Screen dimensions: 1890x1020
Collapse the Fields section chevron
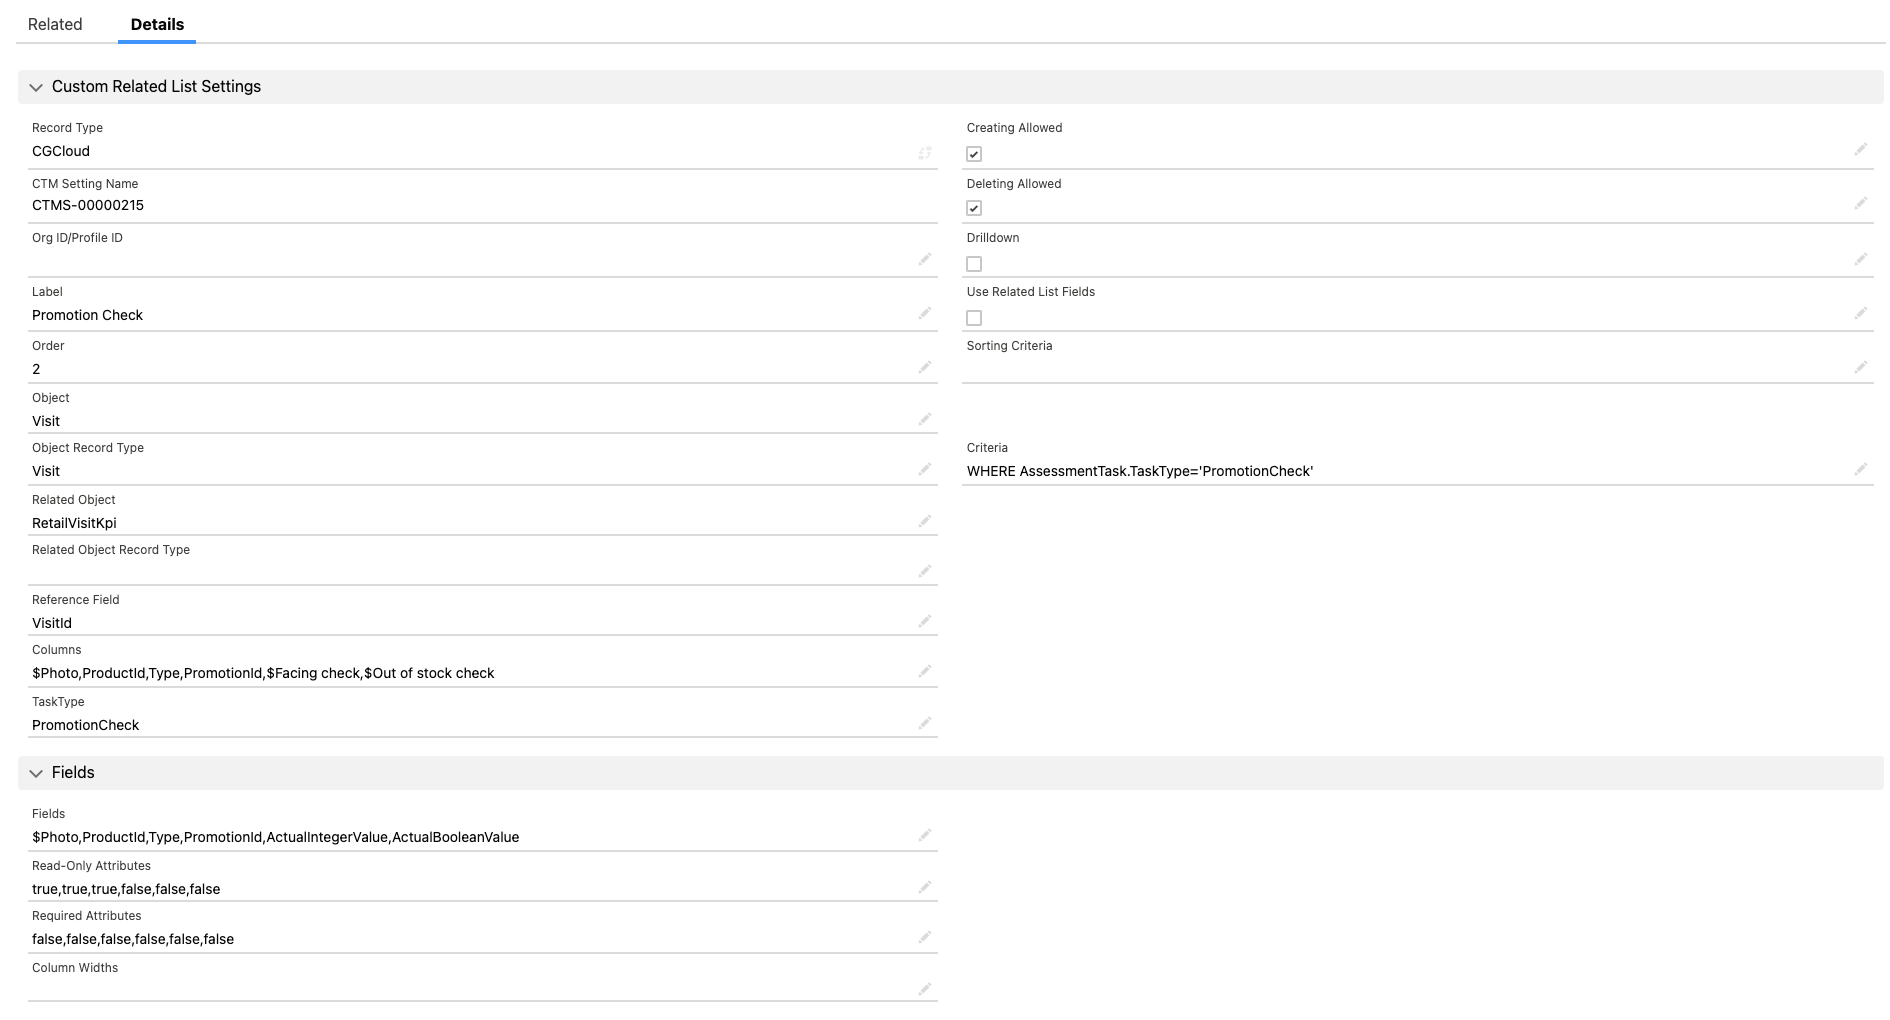click(36, 773)
